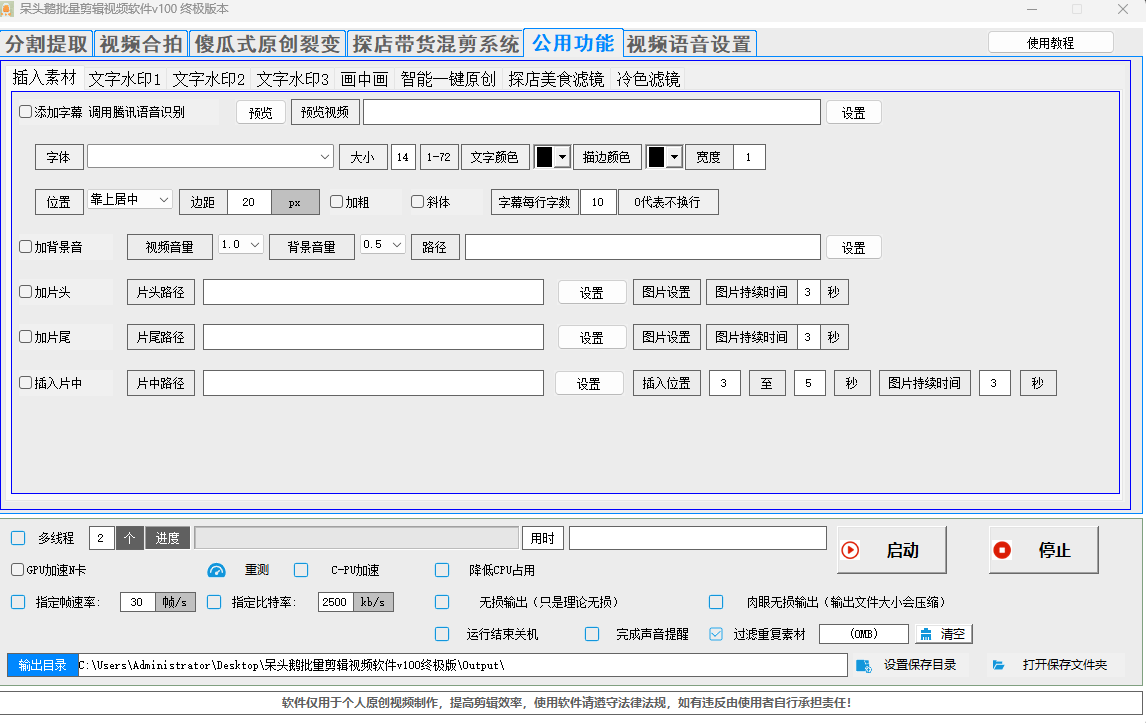Click the 片头路径 text input field
The height and width of the screenshot is (723, 1146).
pyautogui.click(x=373, y=292)
